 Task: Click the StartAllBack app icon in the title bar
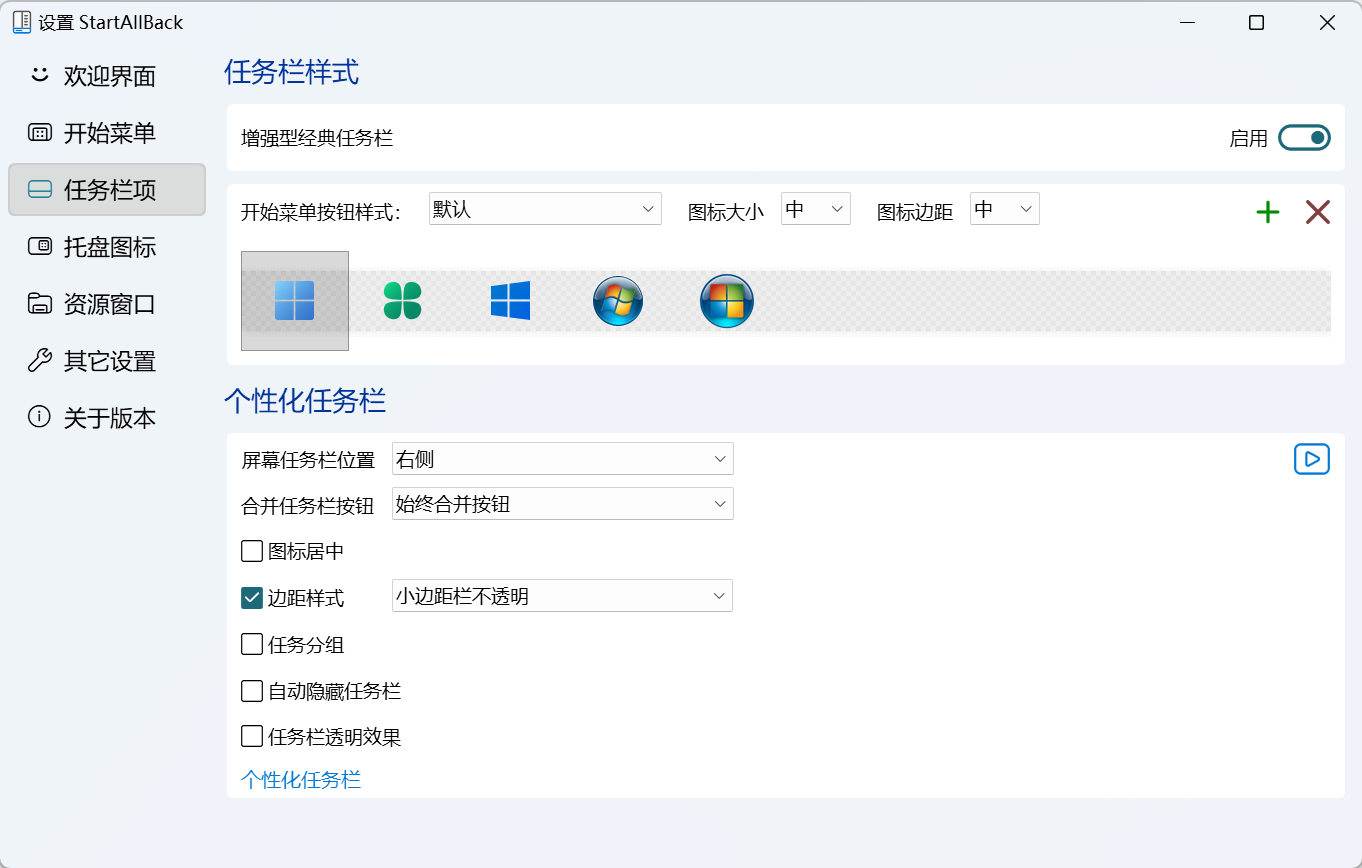21,22
